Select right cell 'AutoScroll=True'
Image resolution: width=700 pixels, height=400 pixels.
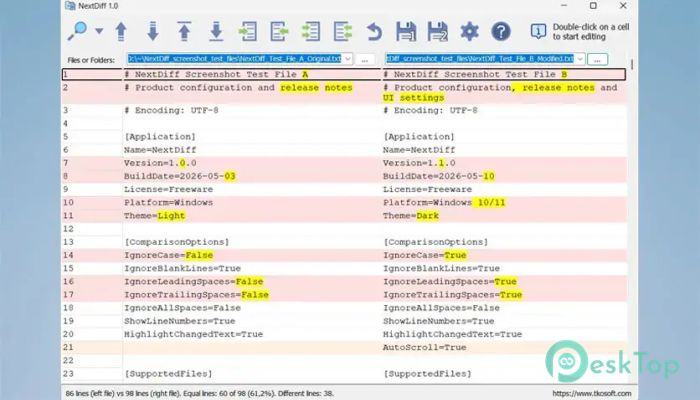click(504, 347)
